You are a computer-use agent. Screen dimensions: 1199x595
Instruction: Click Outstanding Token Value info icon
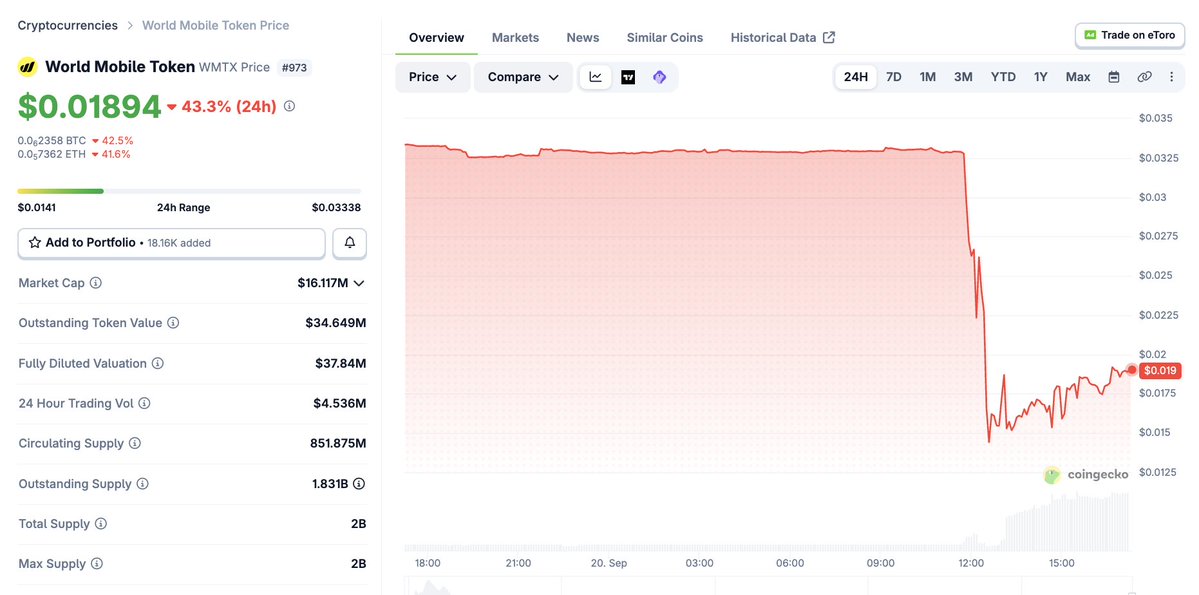(173, 323)
